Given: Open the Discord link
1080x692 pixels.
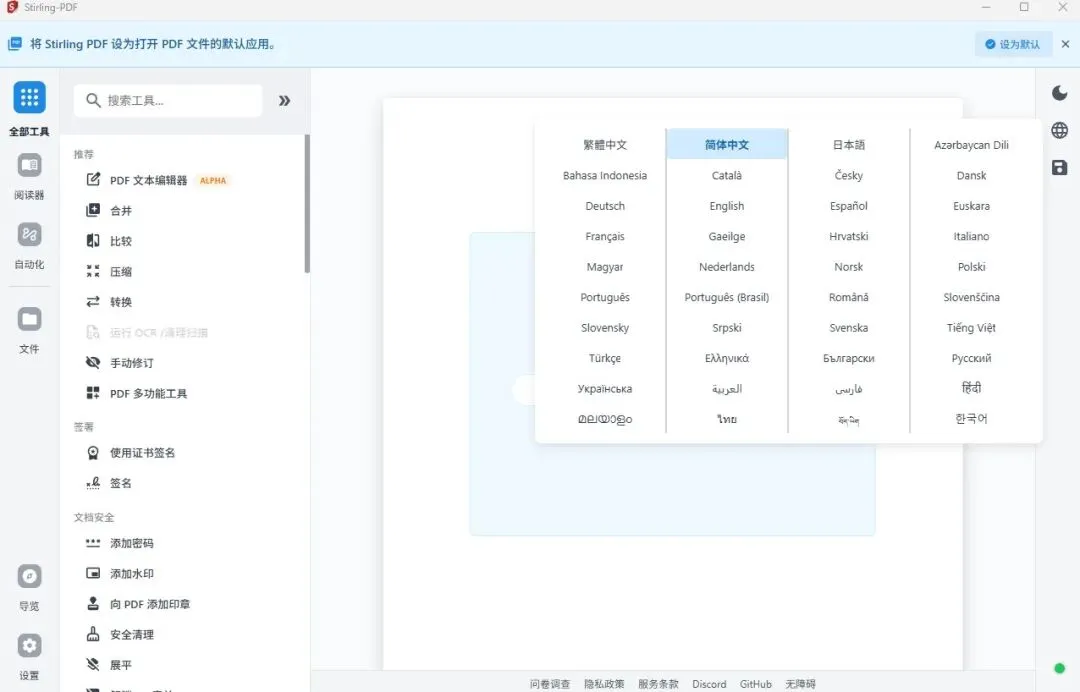Looking at the screenshot, I should 709,684.
